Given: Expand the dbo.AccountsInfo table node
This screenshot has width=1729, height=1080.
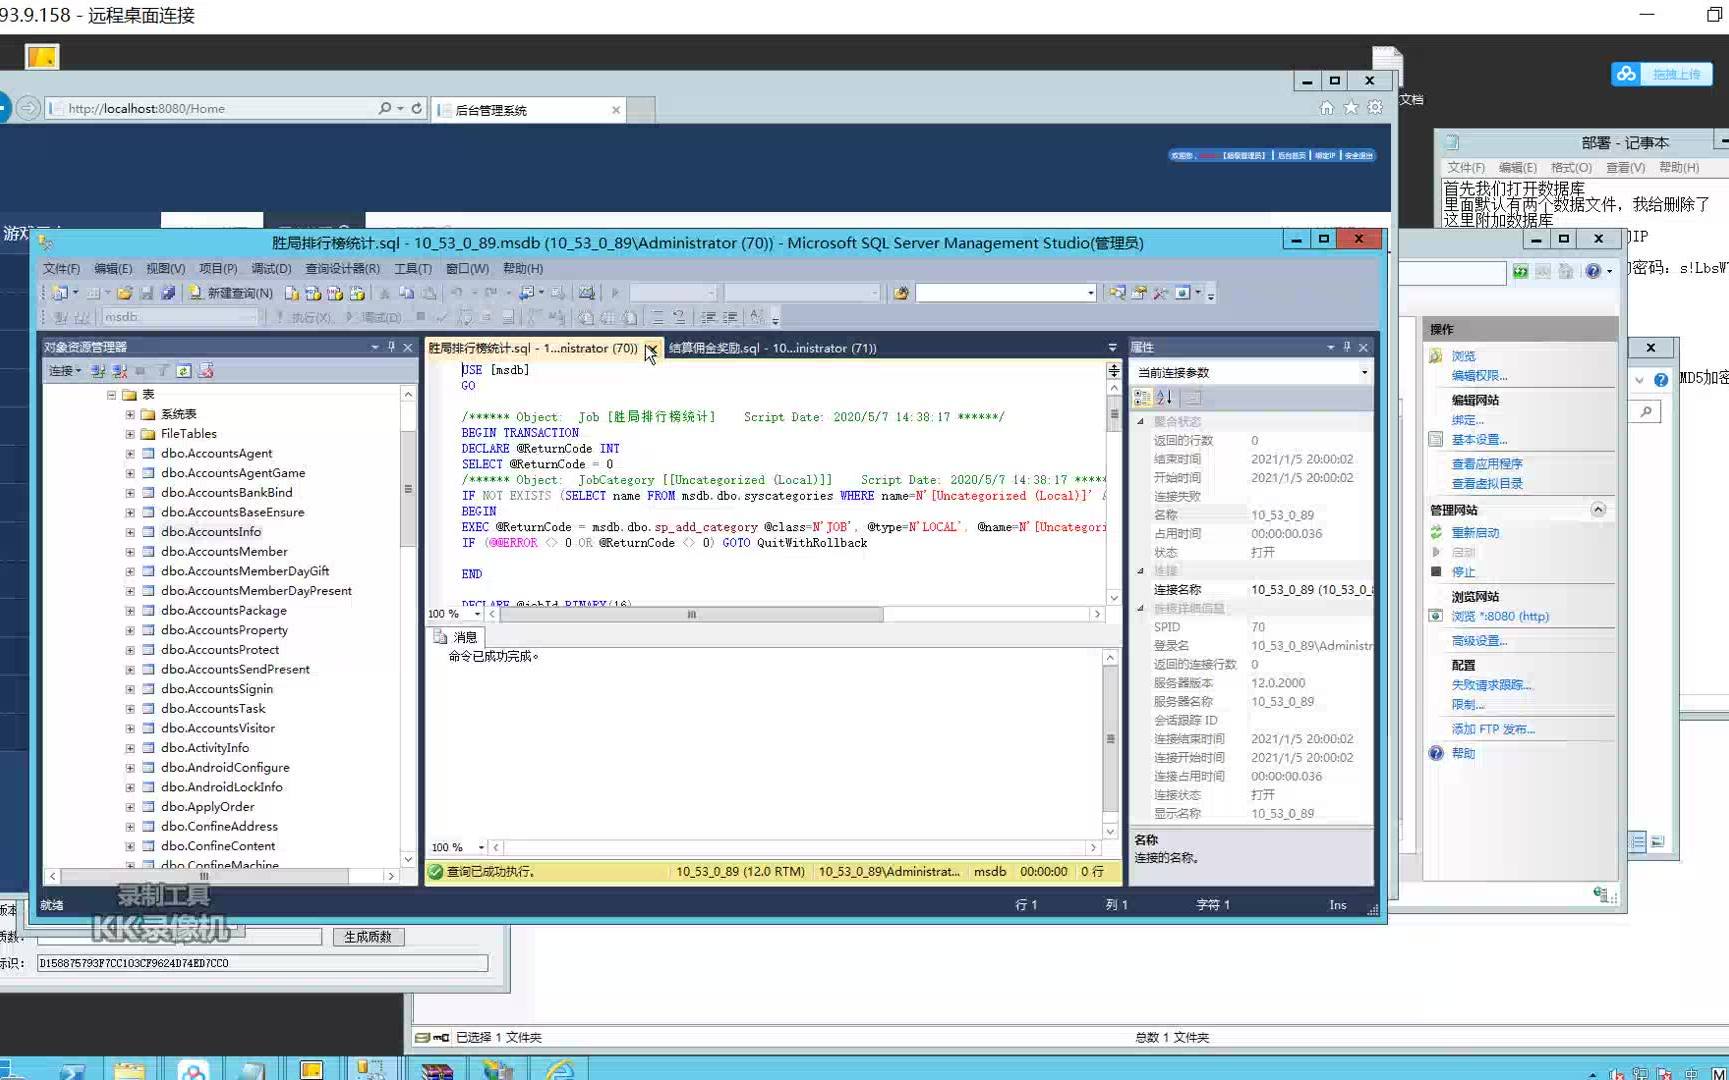Looking at the screenshot, I should 130,532.
